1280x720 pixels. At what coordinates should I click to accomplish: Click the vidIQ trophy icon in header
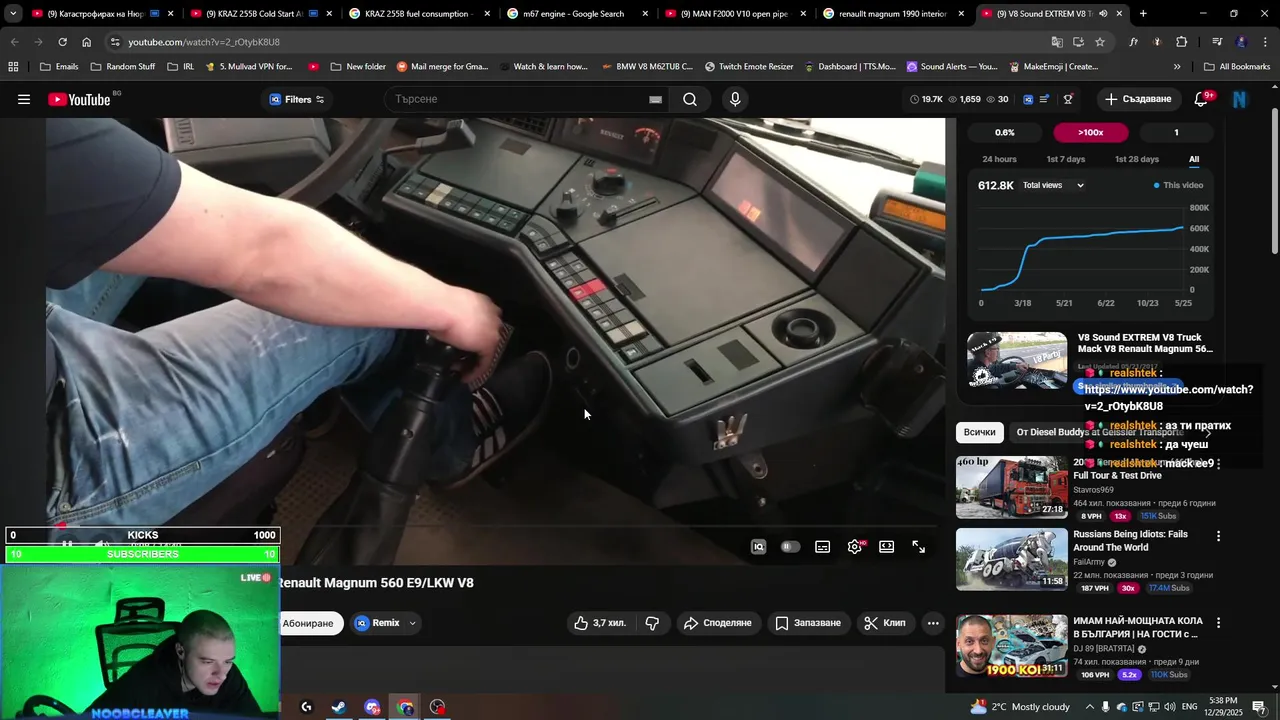(1068, 99)
